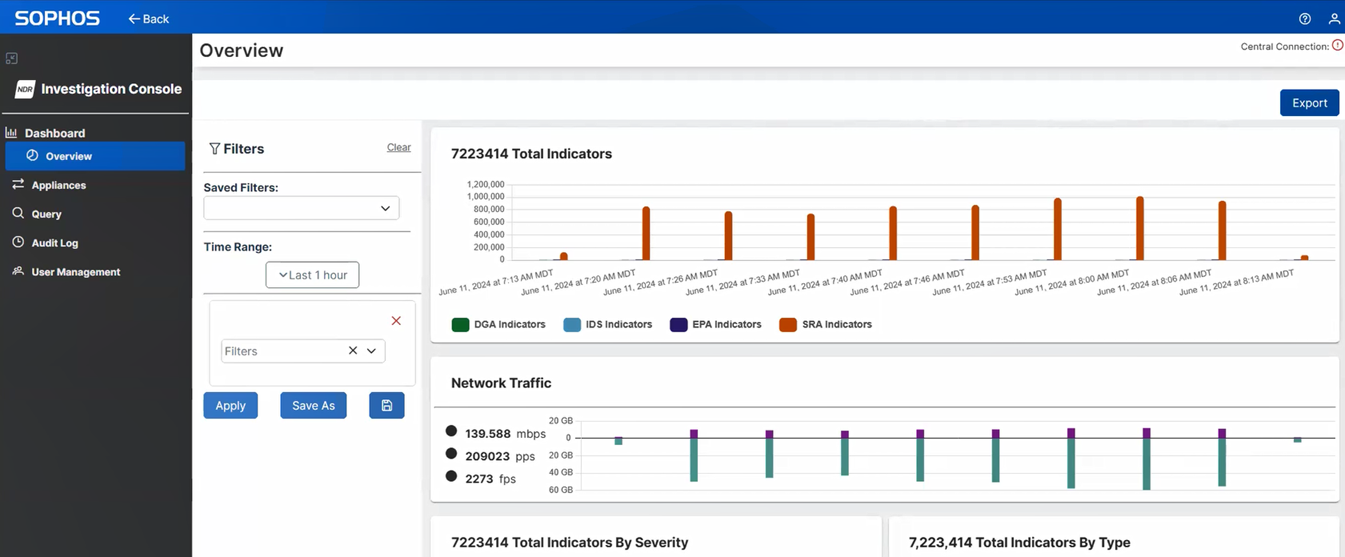This screenshot has width=1345, height=557.
Task: Click the help question mark icon
Action: (1305, 19)
